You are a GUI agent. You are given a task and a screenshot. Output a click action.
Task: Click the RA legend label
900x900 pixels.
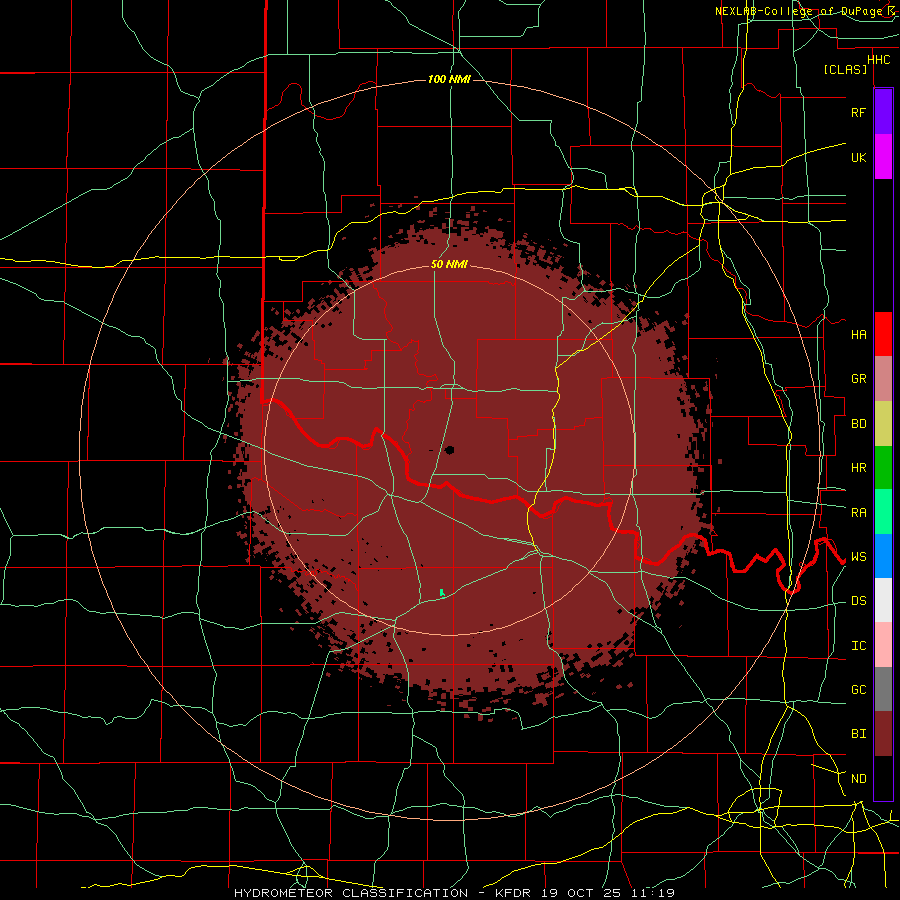pos(858,513)
